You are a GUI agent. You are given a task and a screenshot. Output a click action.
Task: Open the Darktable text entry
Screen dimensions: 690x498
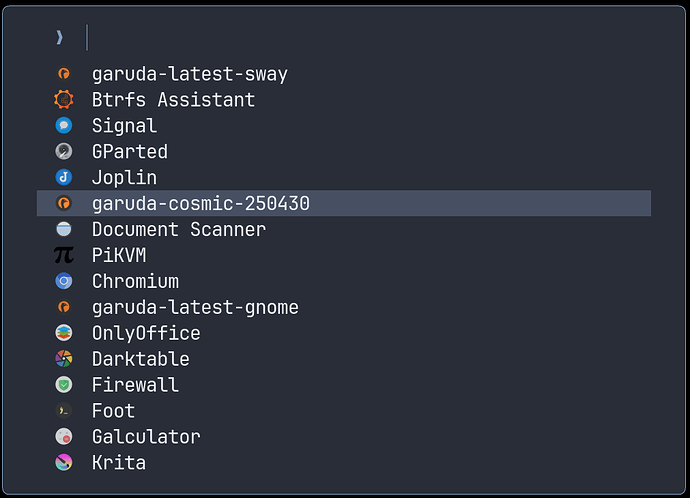141,359
